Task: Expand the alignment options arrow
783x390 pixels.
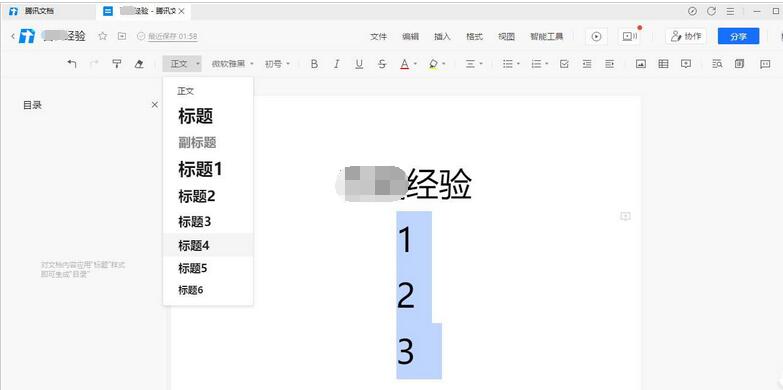Action: (481, 64)
